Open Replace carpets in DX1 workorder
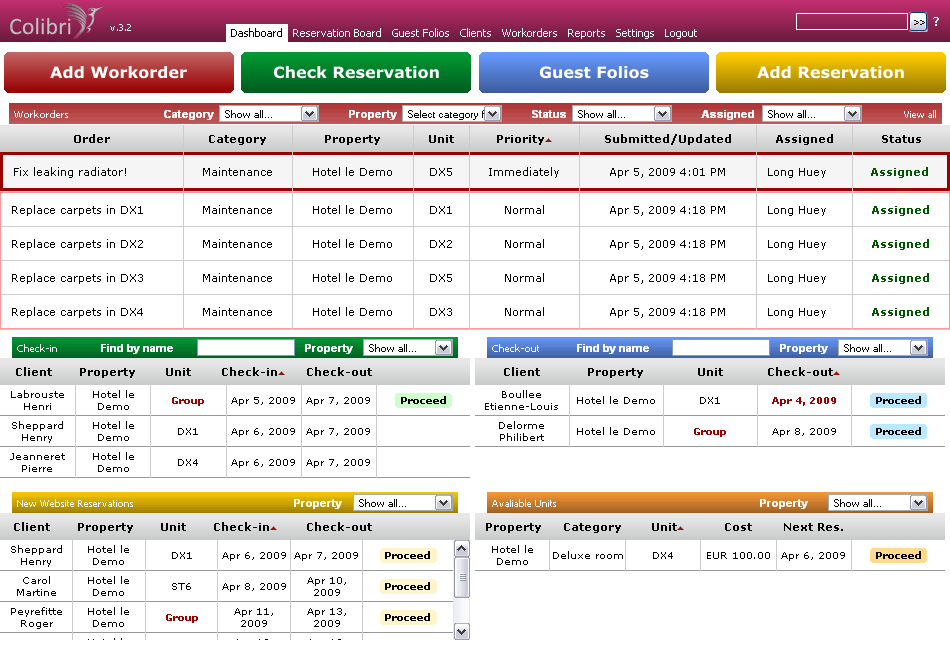The image size is (950, 656). pos(77,210)
